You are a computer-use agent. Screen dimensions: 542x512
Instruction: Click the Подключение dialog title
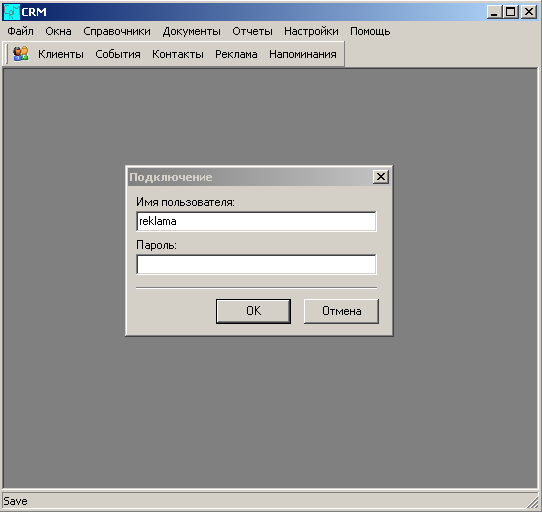pyautogui.click(x=171, y=177)
